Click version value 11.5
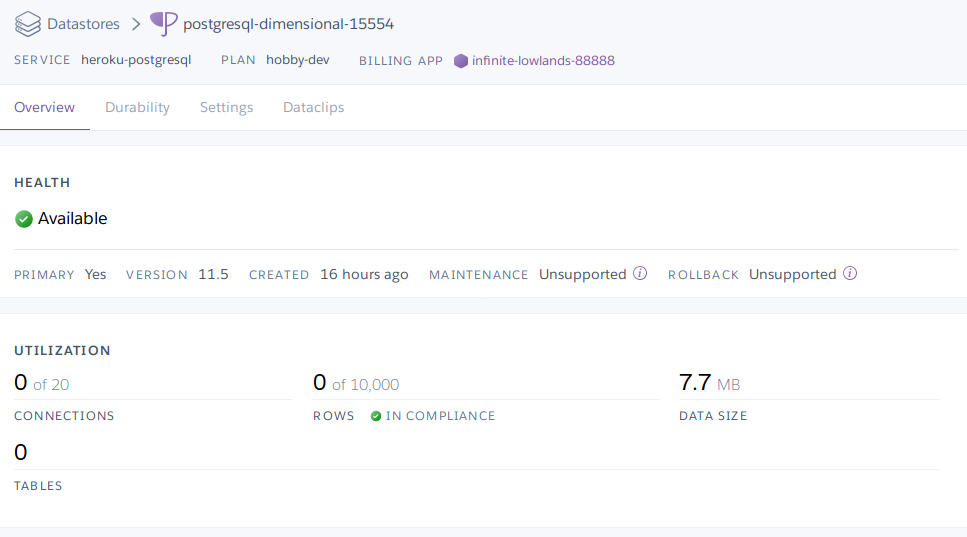967x537 pixels. tap(213, 274)
